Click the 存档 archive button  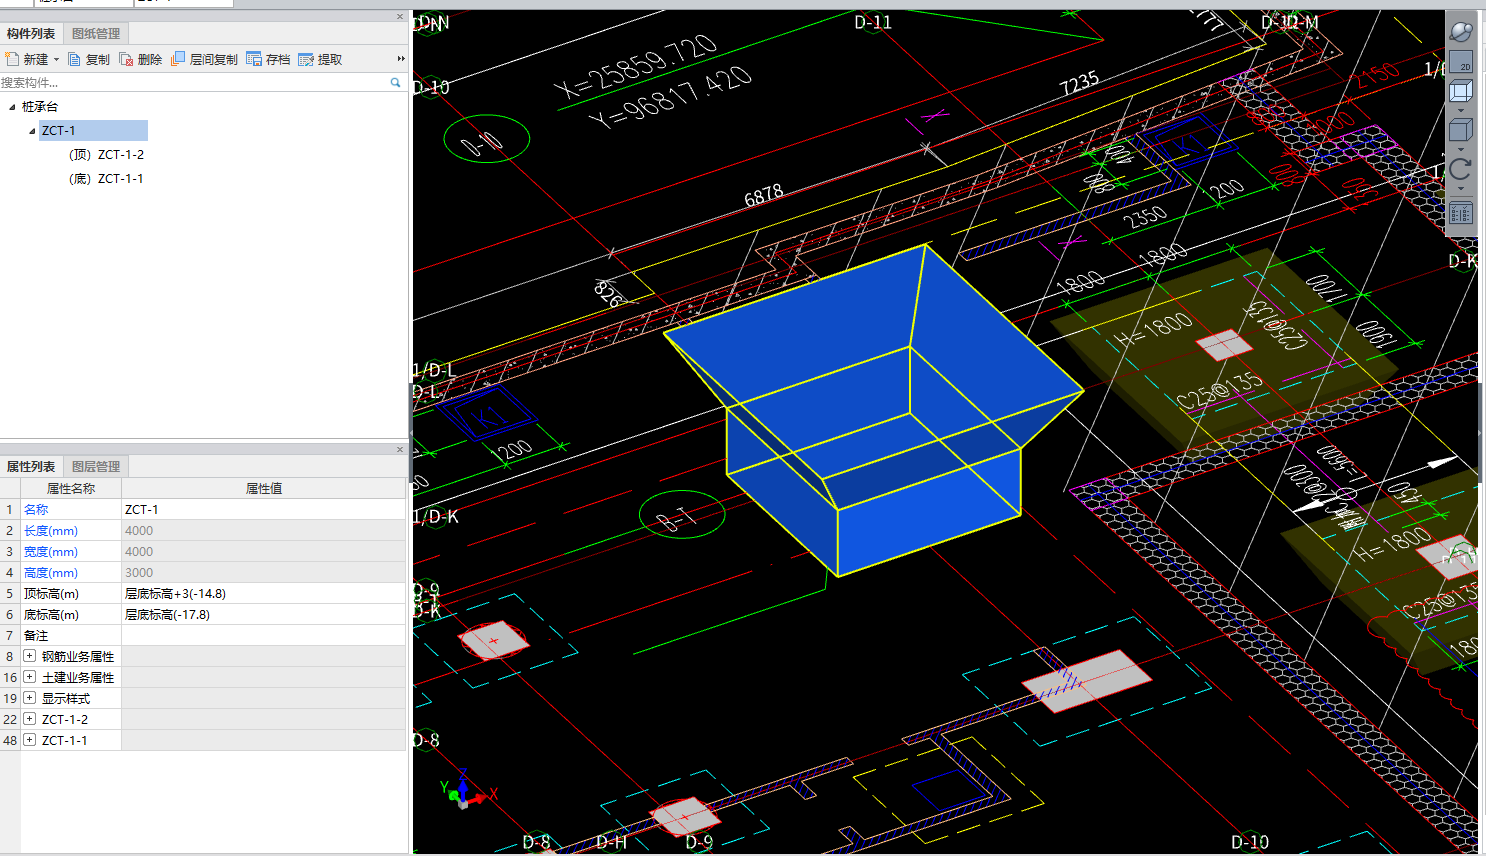tap(268, 59)
